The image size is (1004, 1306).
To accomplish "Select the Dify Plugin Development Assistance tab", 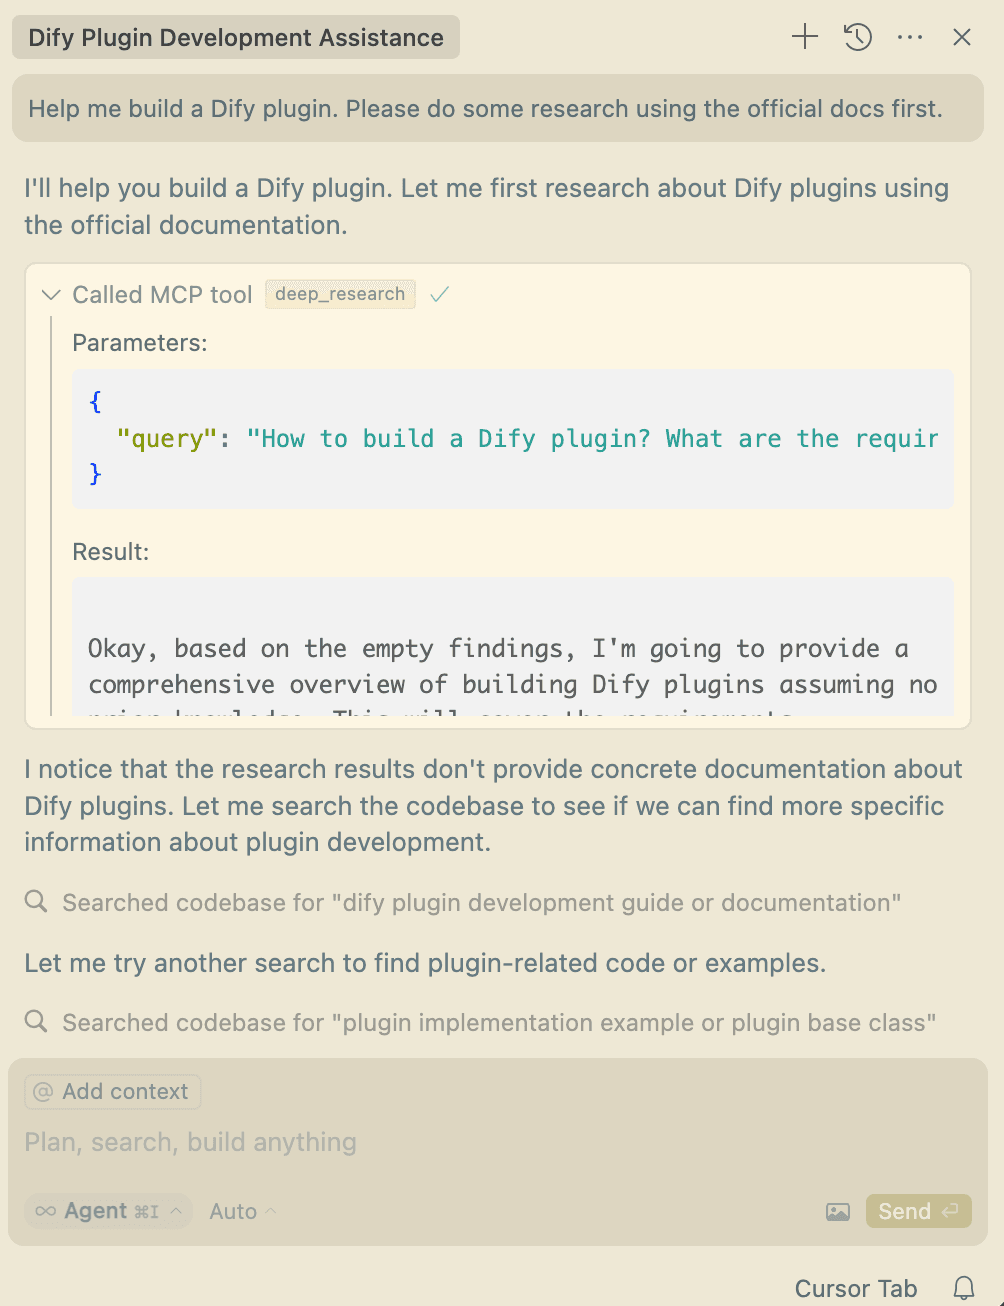I will [x=236, y=38].
